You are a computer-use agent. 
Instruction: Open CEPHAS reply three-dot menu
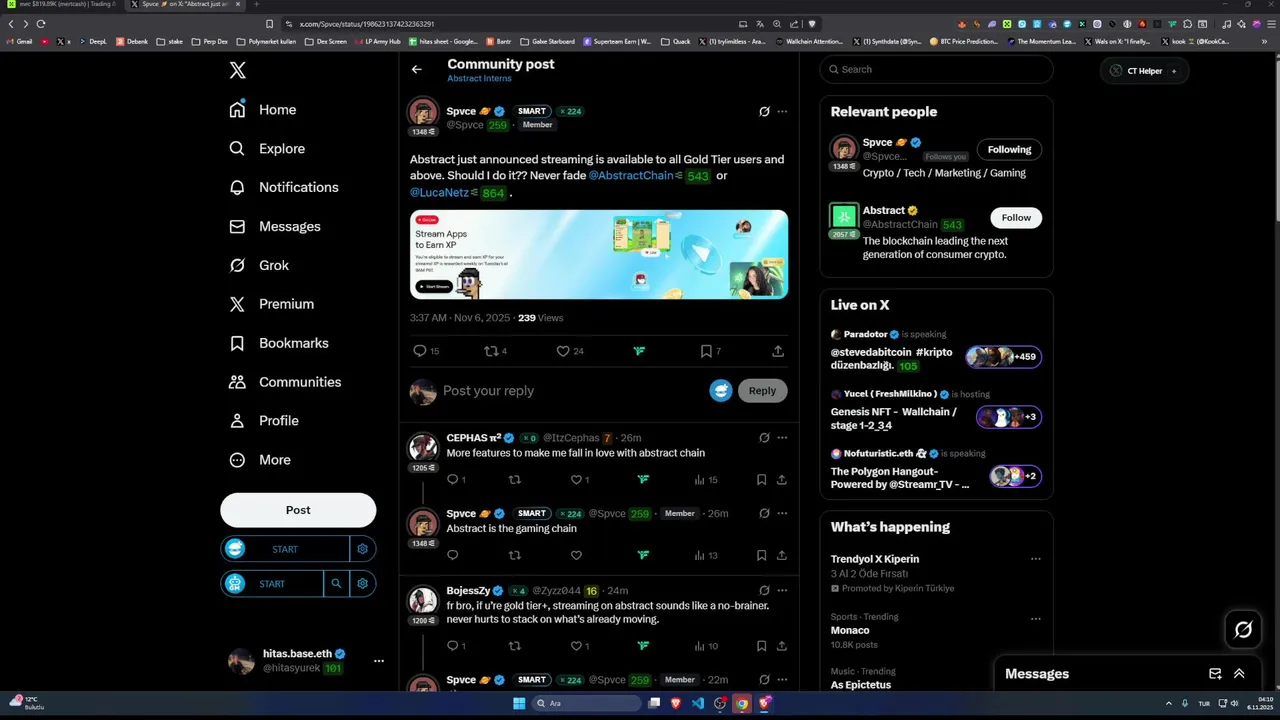point(782,438)
